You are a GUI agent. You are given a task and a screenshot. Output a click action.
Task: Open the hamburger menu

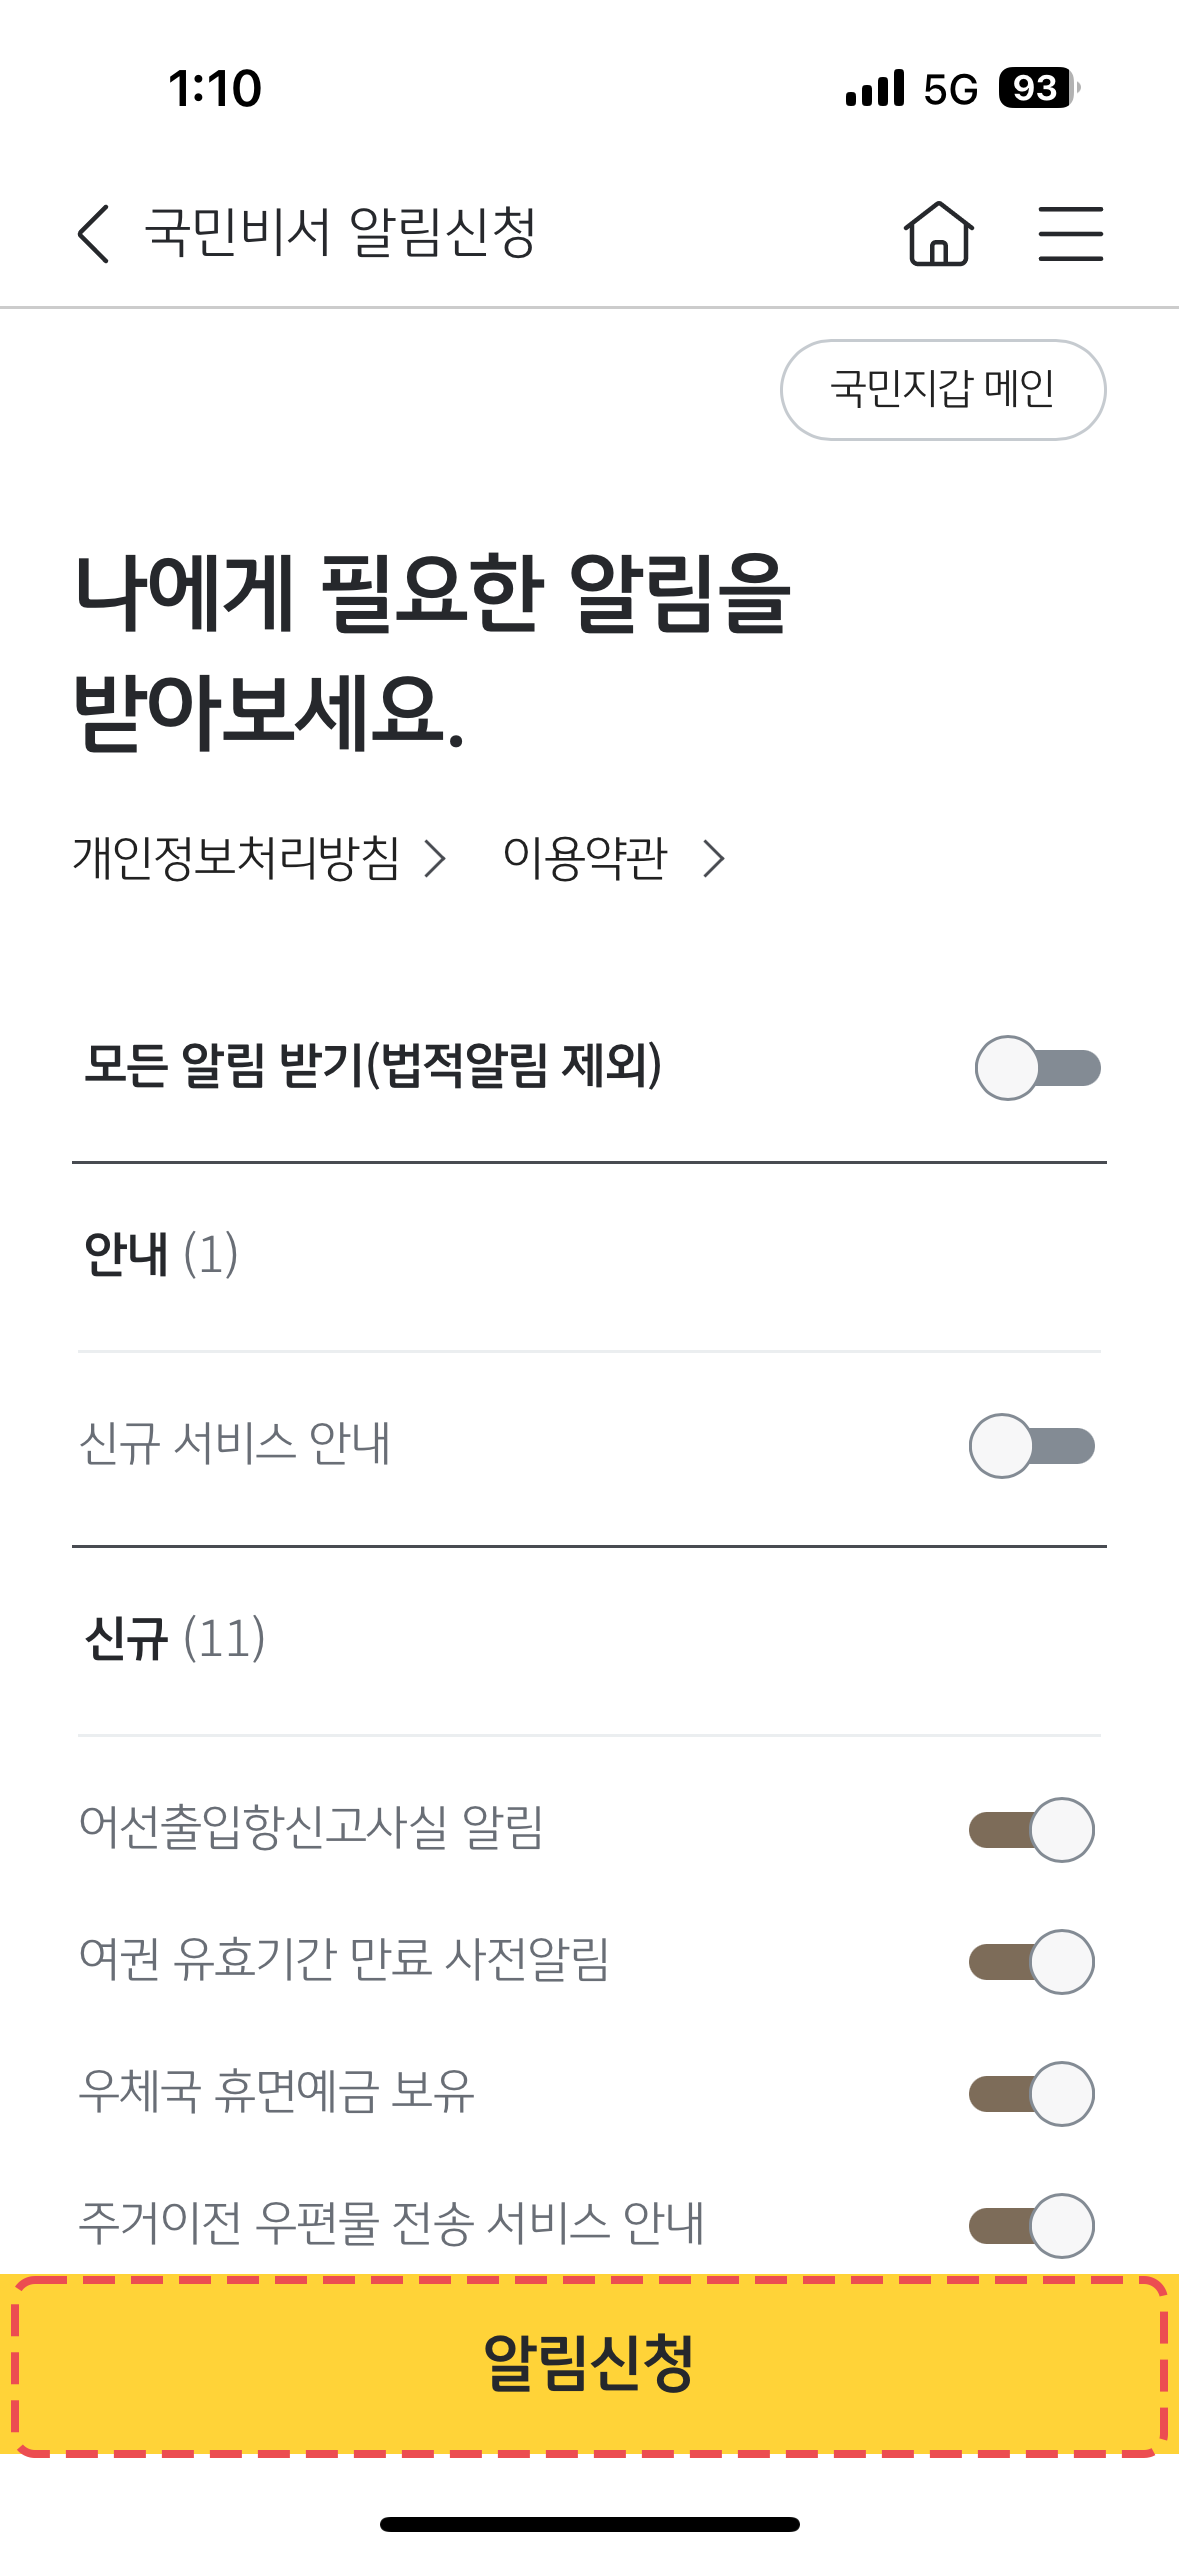[1070, 234]
